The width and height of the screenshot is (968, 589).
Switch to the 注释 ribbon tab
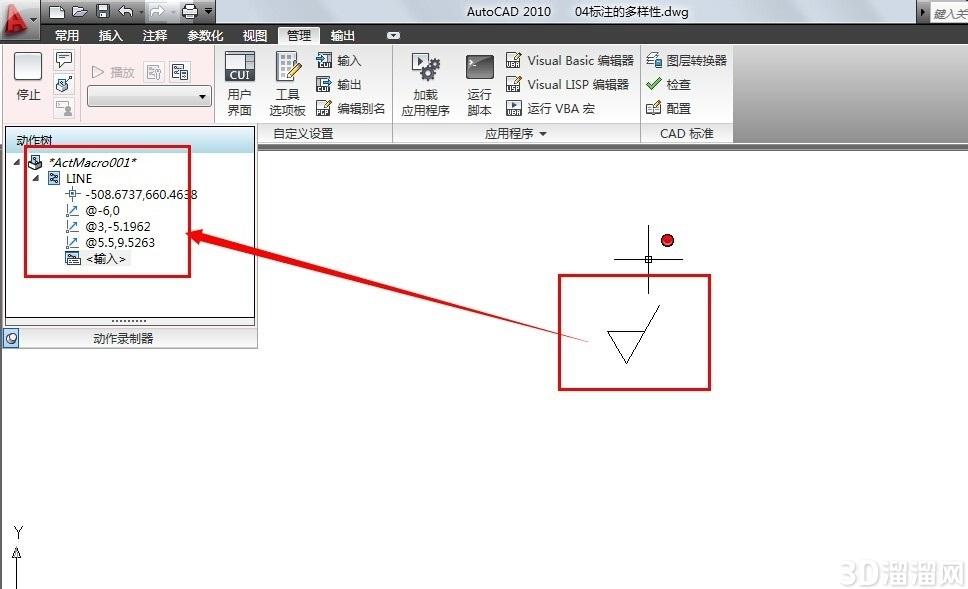tap(155, 36)
